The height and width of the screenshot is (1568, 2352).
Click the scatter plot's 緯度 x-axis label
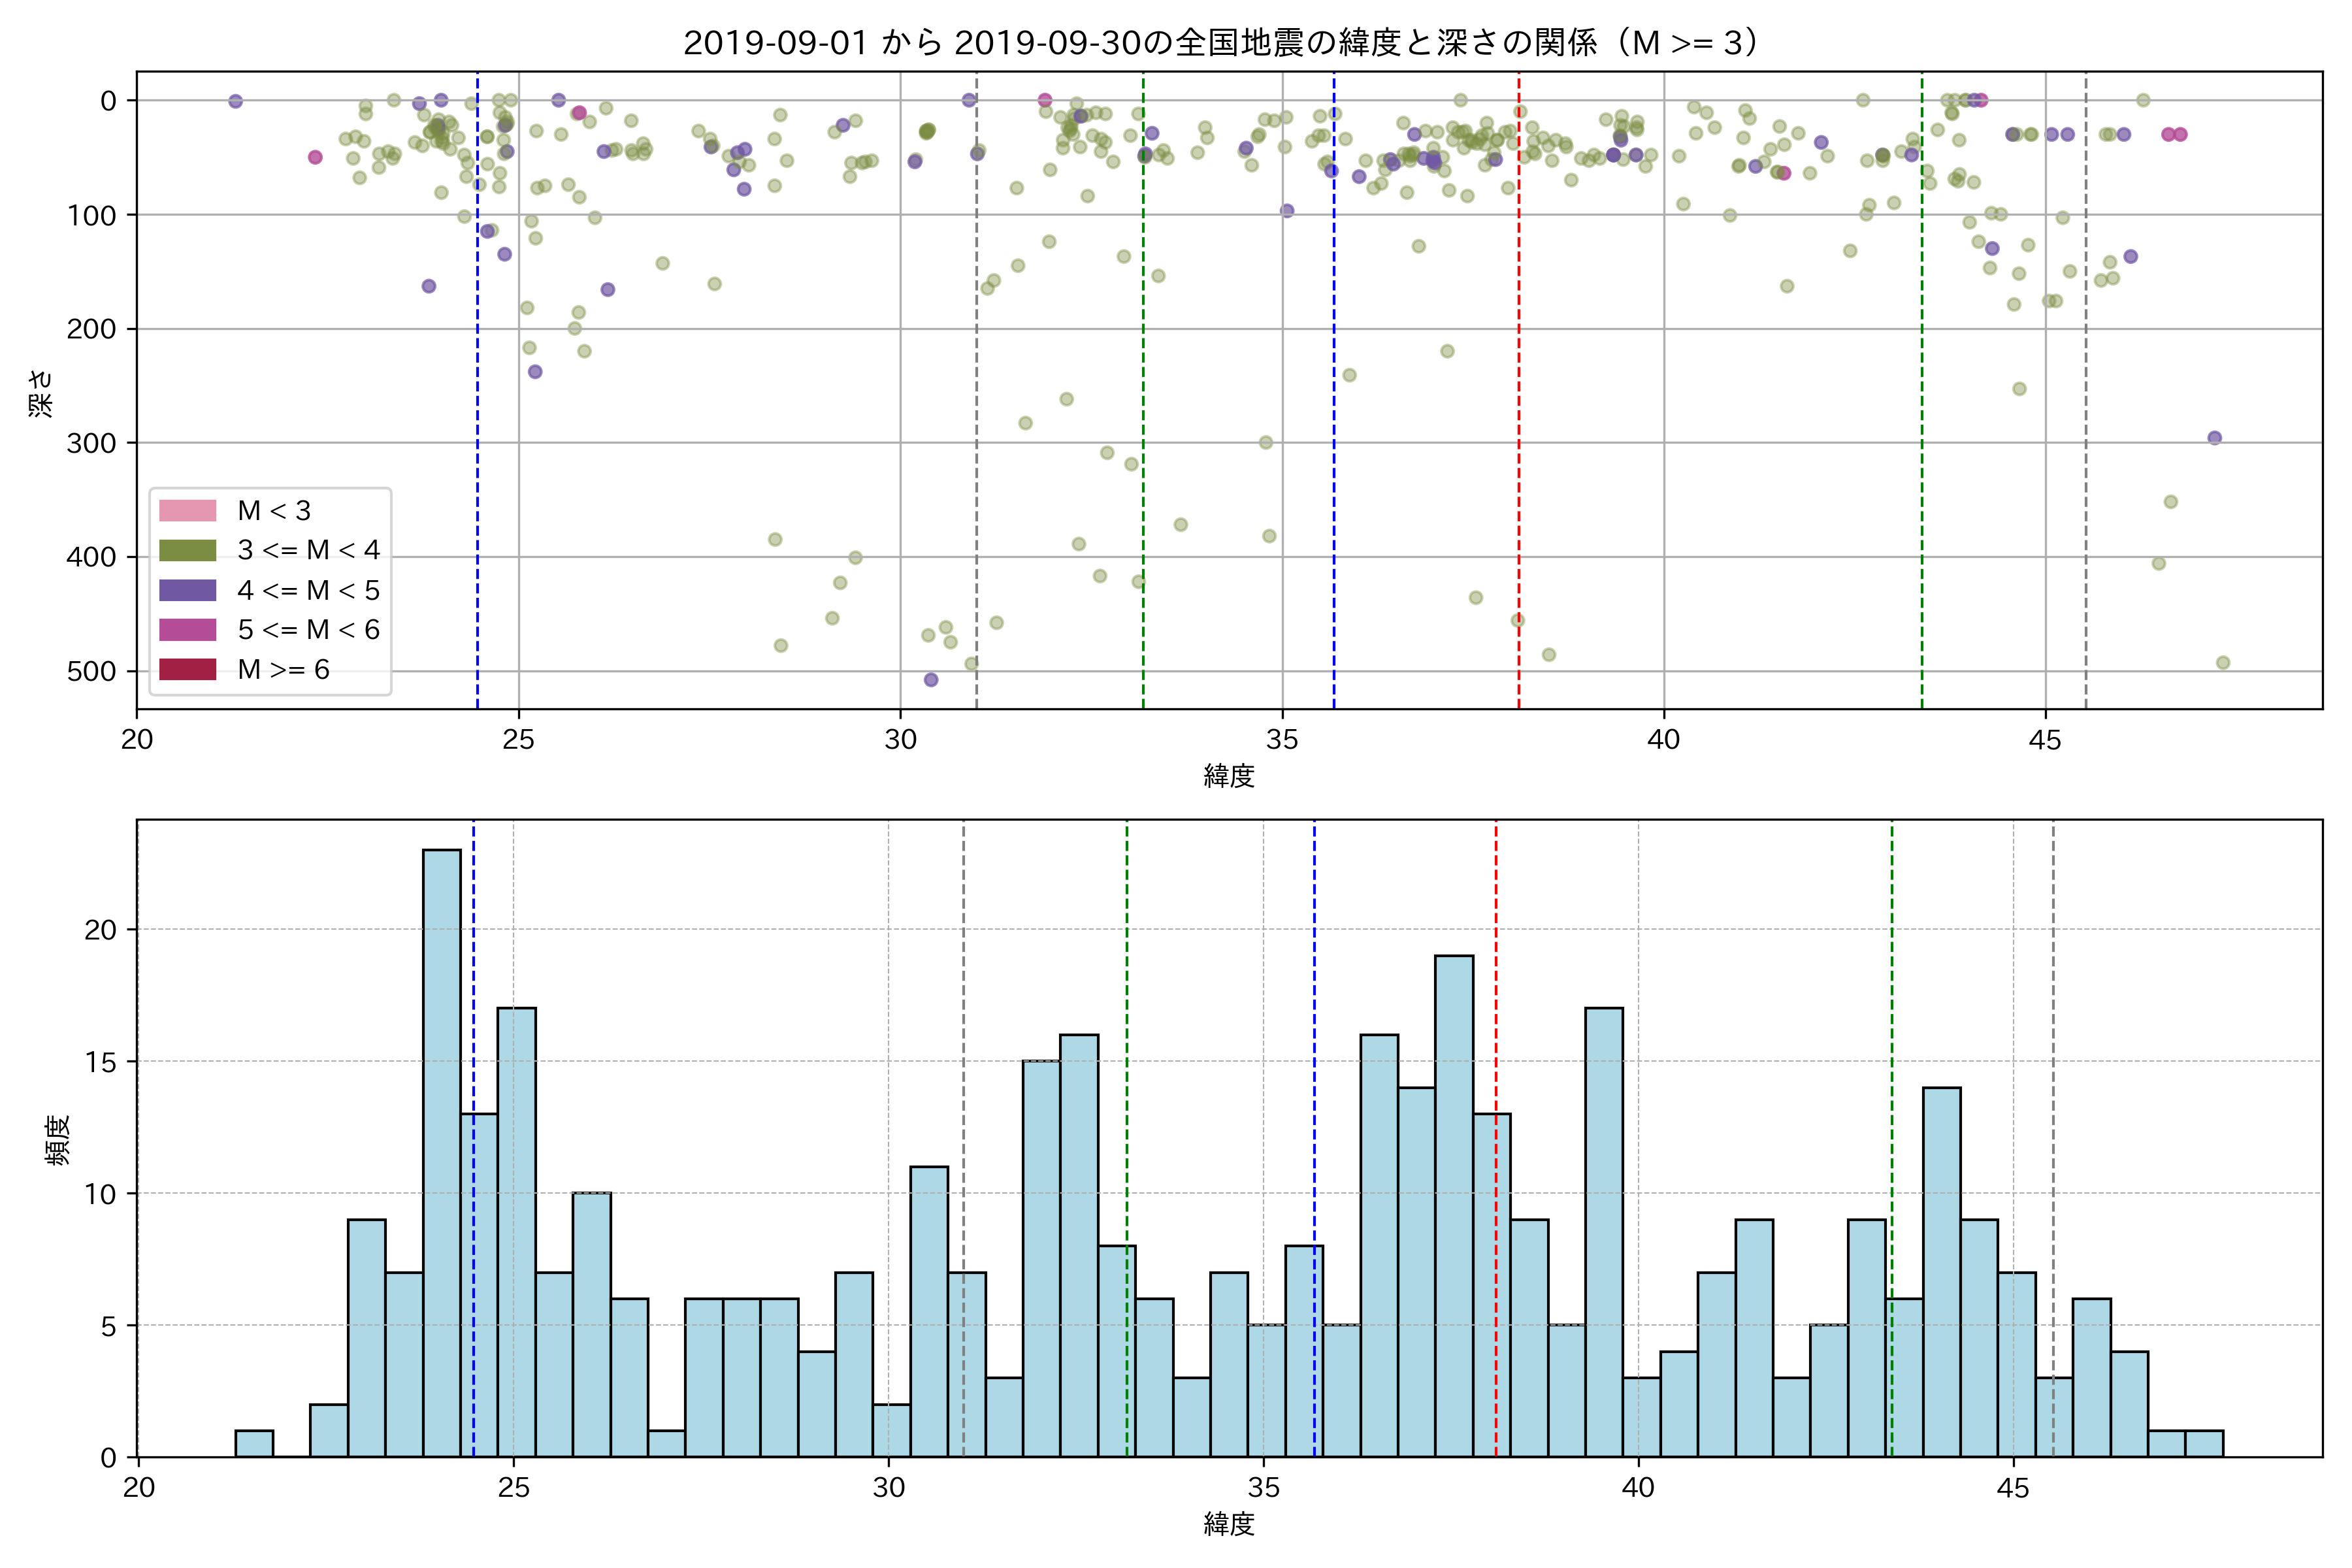1229,776
